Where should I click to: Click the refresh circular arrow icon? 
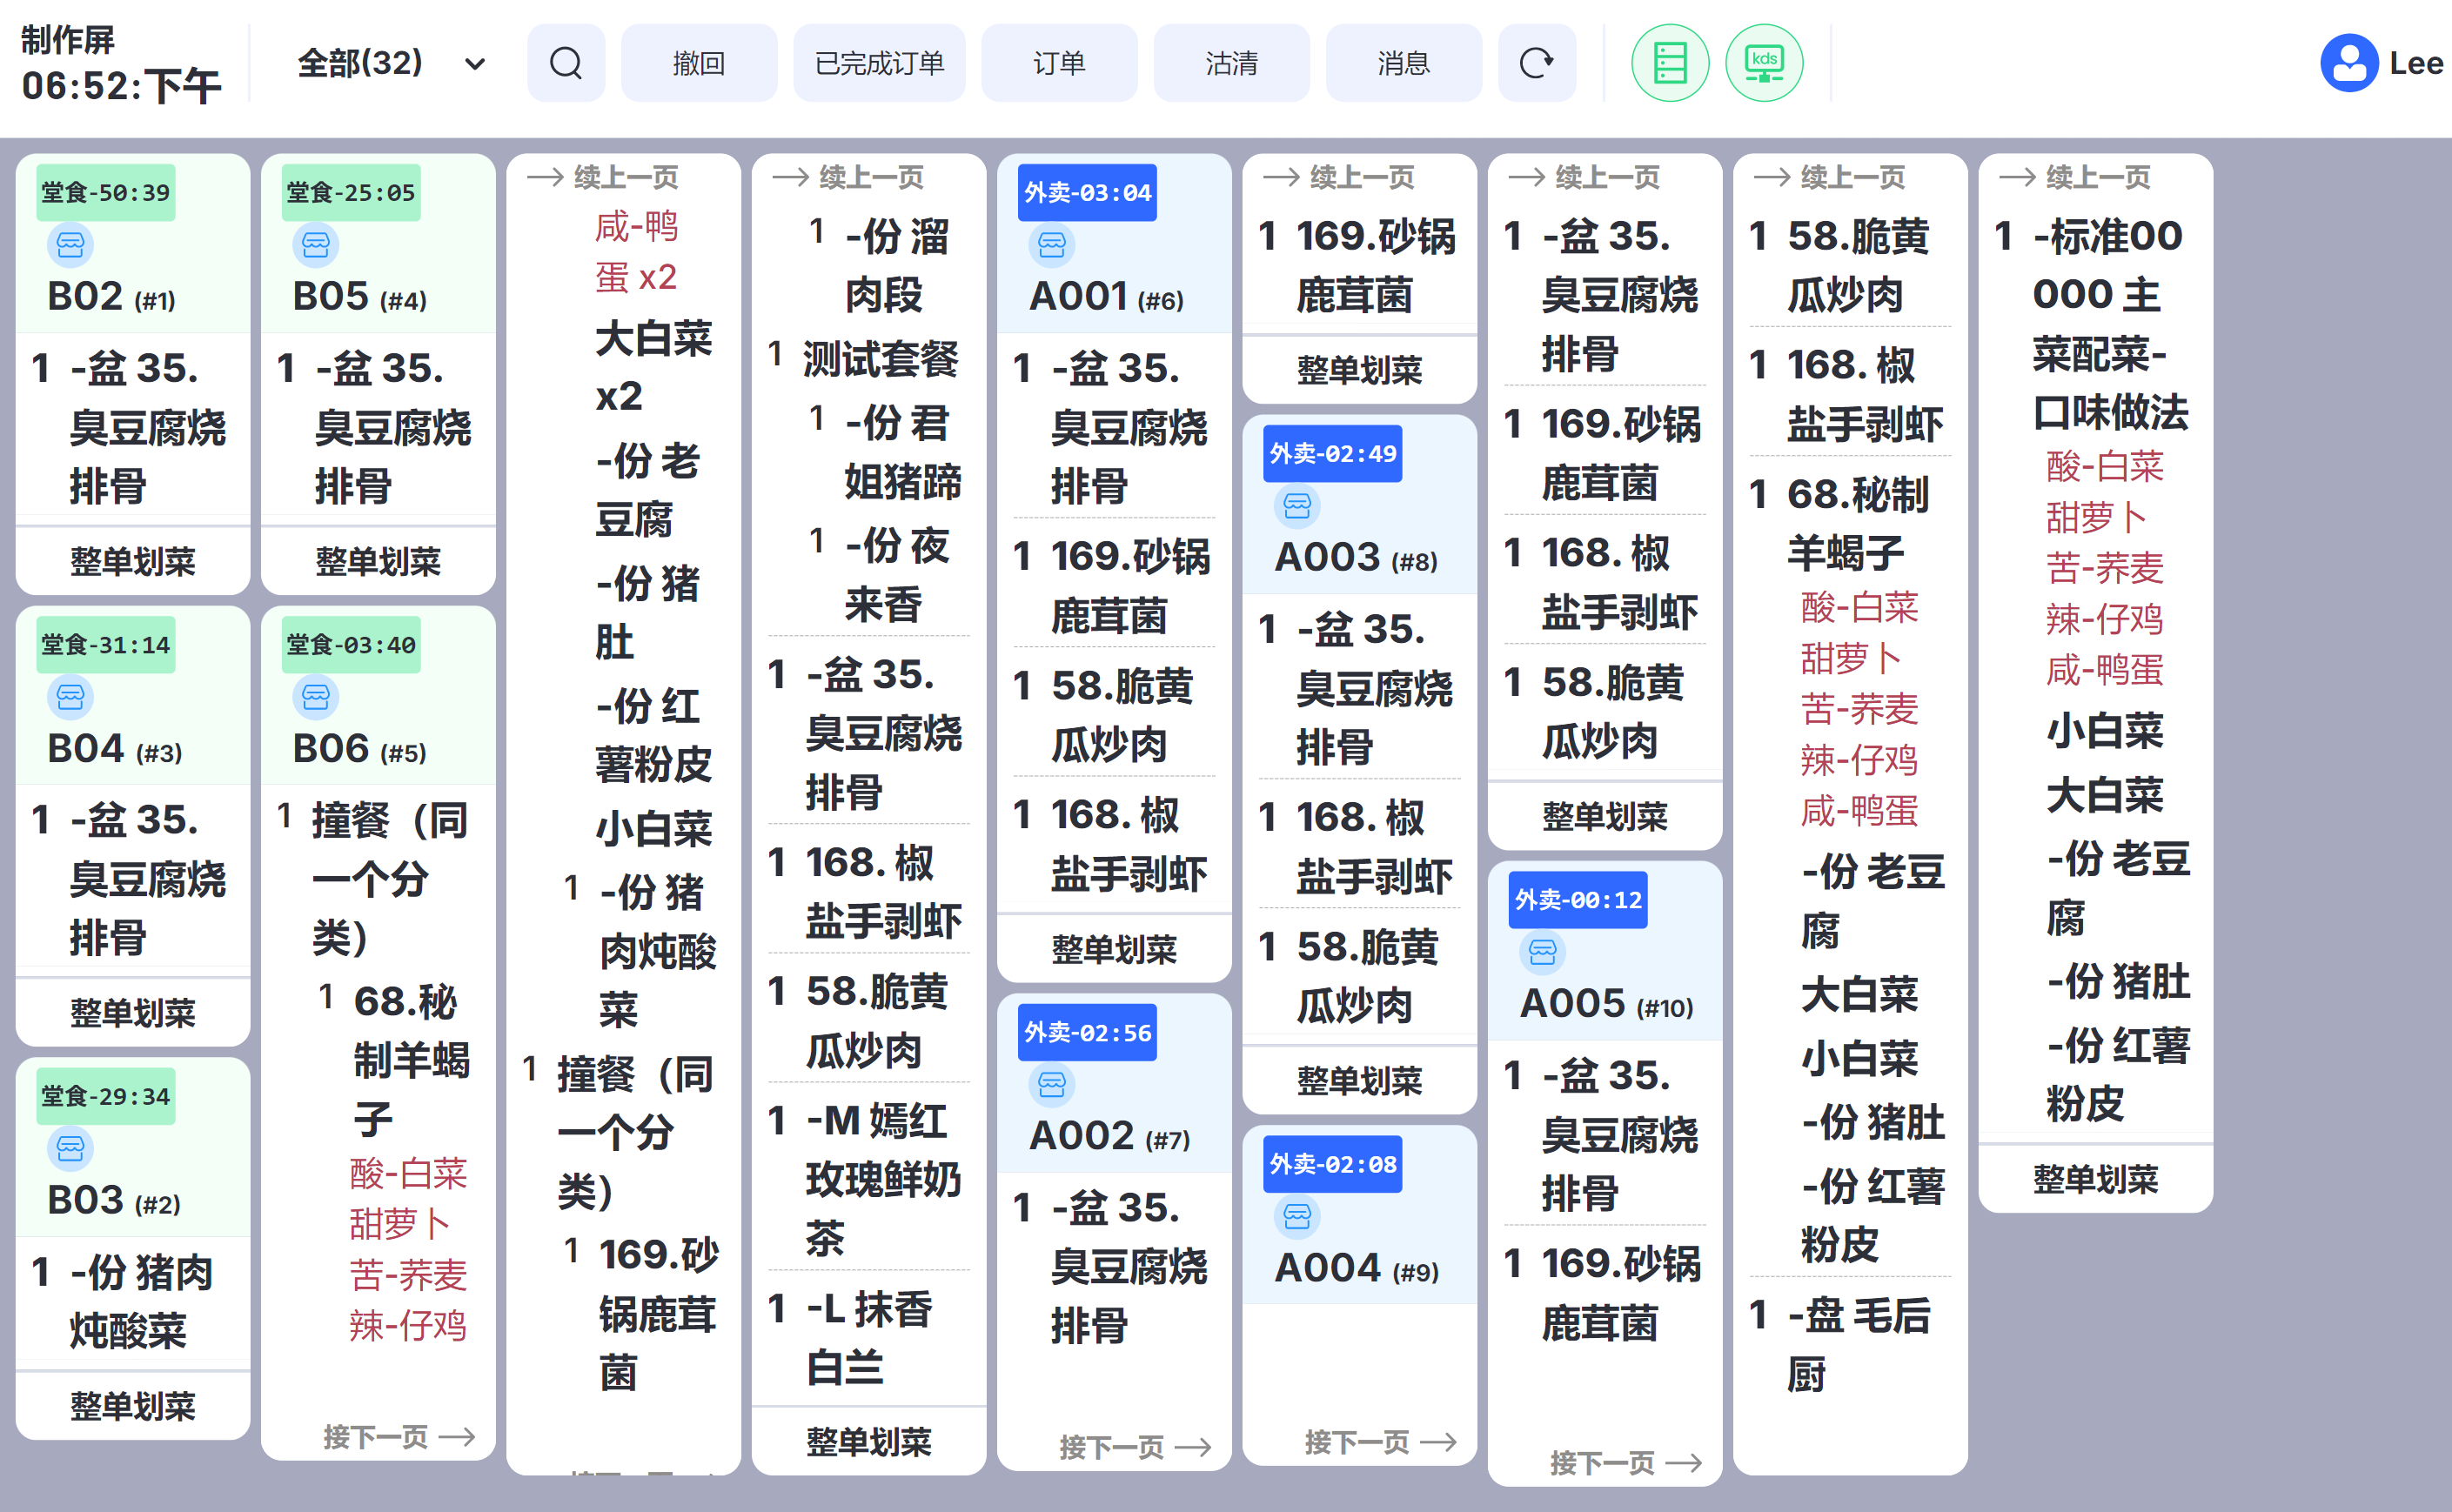click(x=1536, y=63)
